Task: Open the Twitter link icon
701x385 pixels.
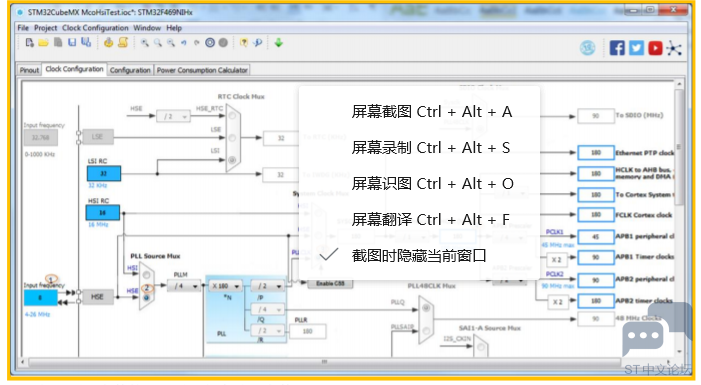Action: click(x=637, y=48)
